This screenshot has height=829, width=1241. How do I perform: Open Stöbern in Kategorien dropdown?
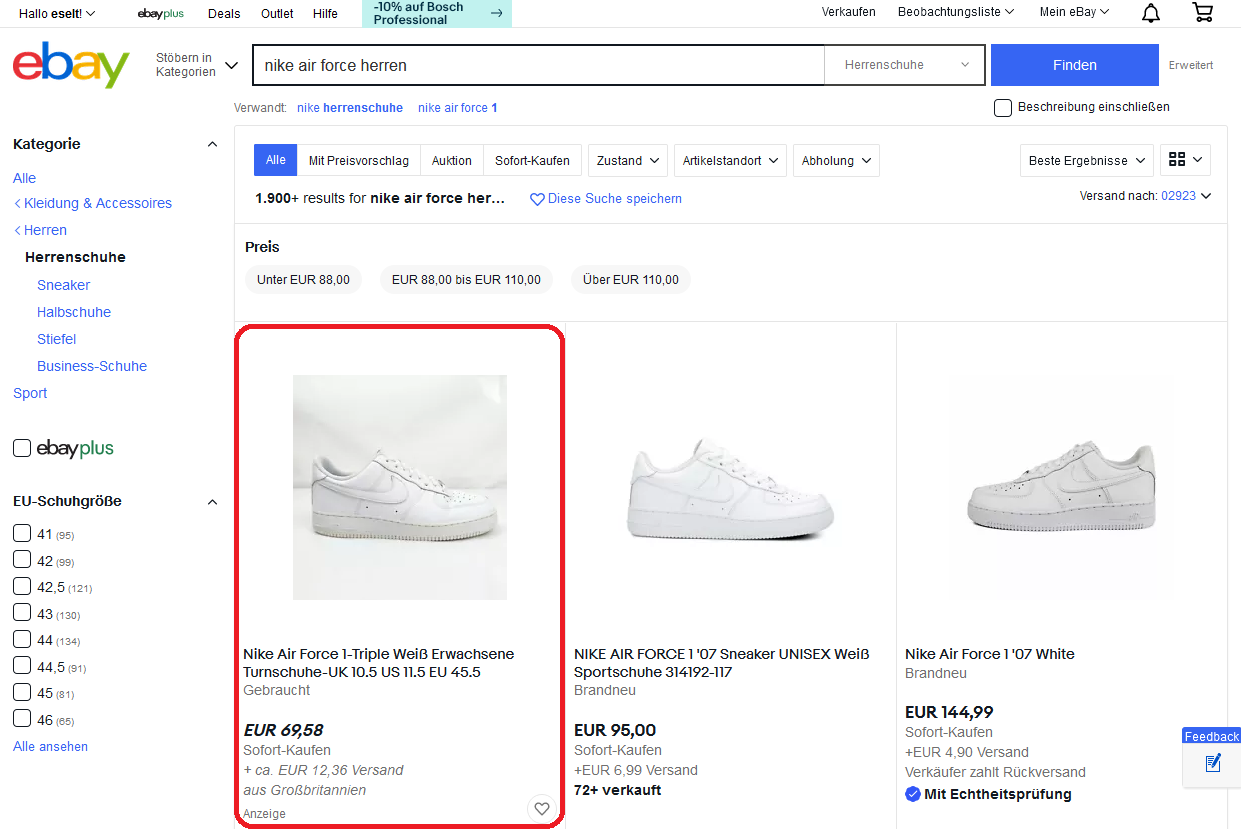[197, 65]
